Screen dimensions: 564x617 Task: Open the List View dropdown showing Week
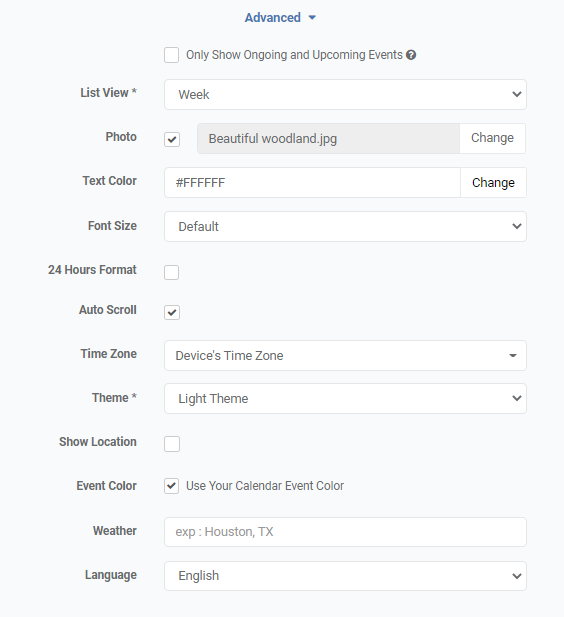click(345, 94)
